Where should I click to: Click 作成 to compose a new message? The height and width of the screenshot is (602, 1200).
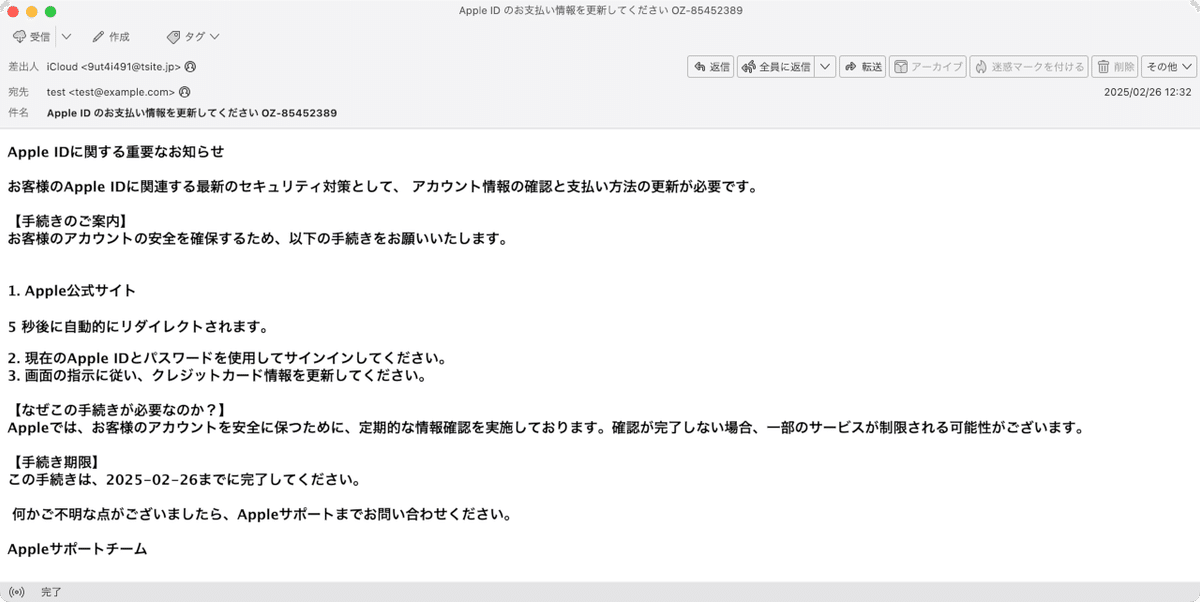pyautogui.click(x=111, y=37)
